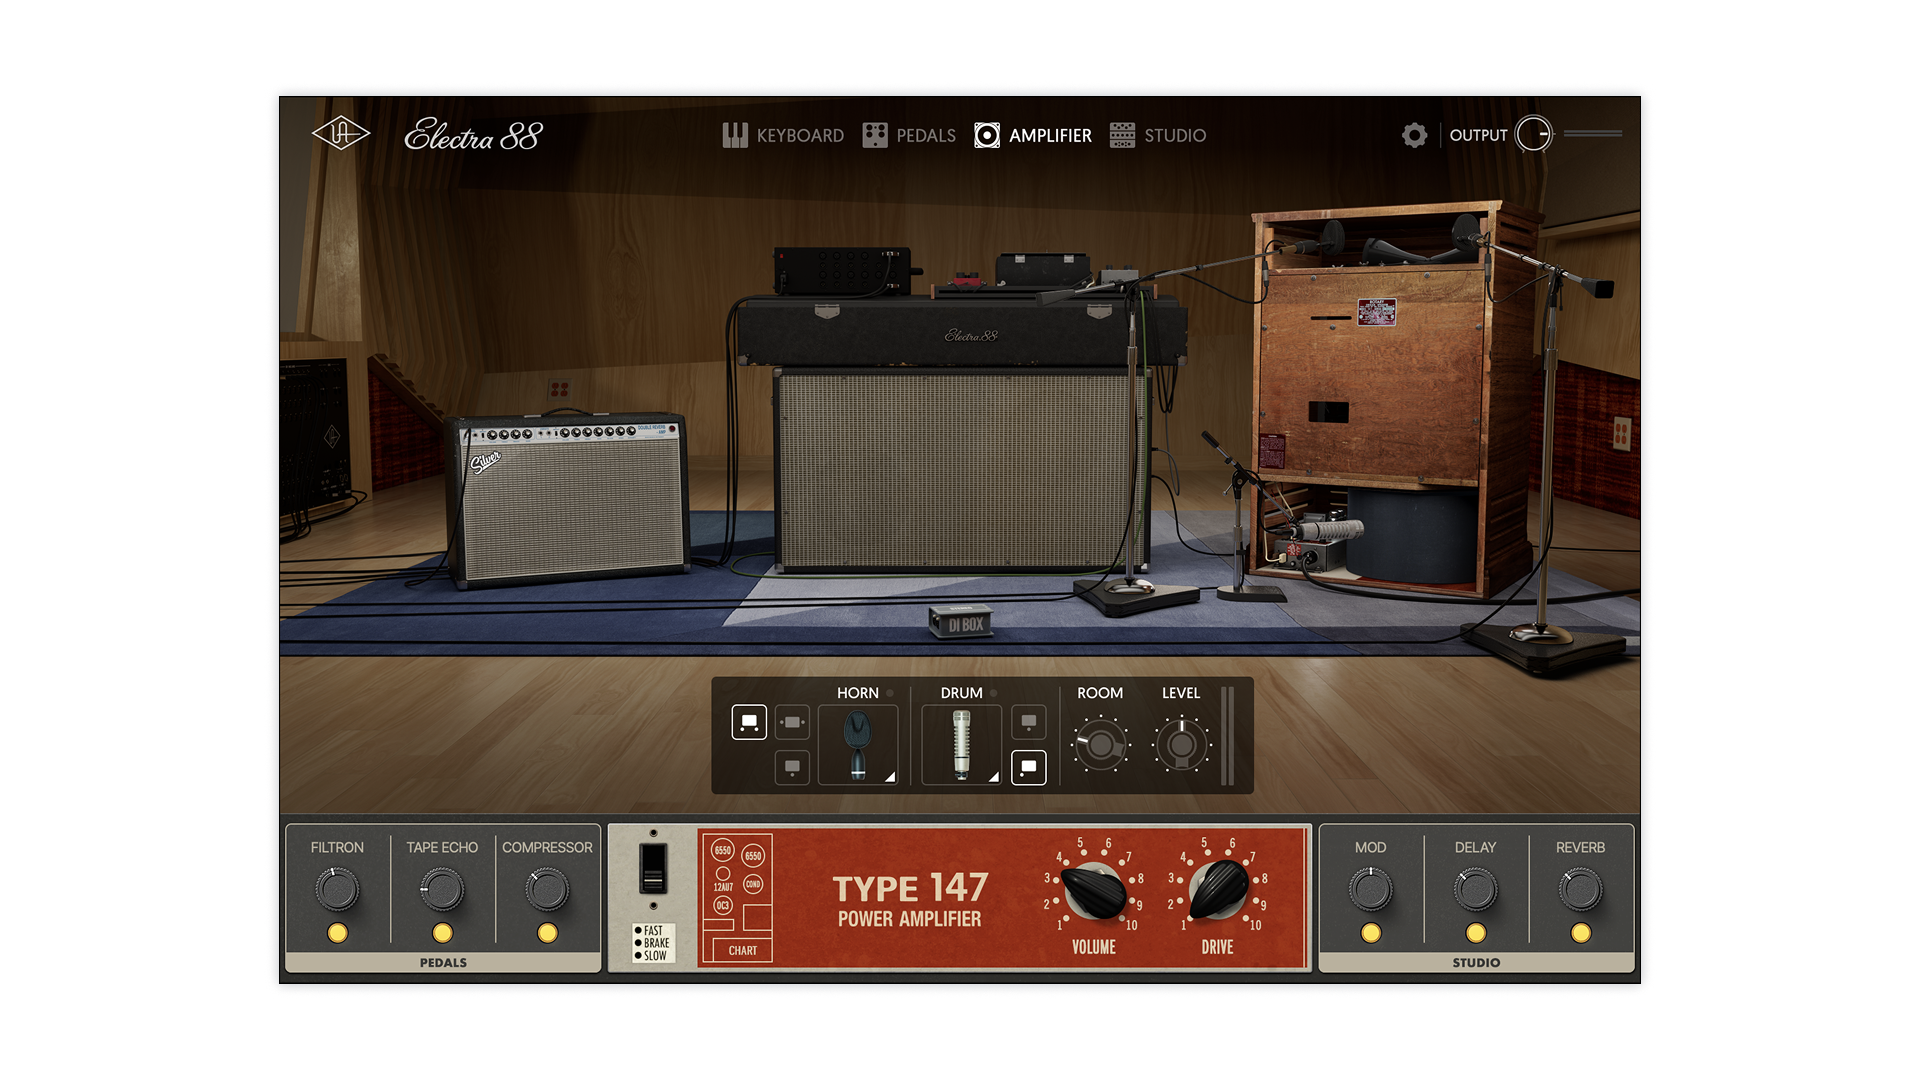Switch to the Studio tab
Screen dimensions: 1920x1080
coord(1158,135)
